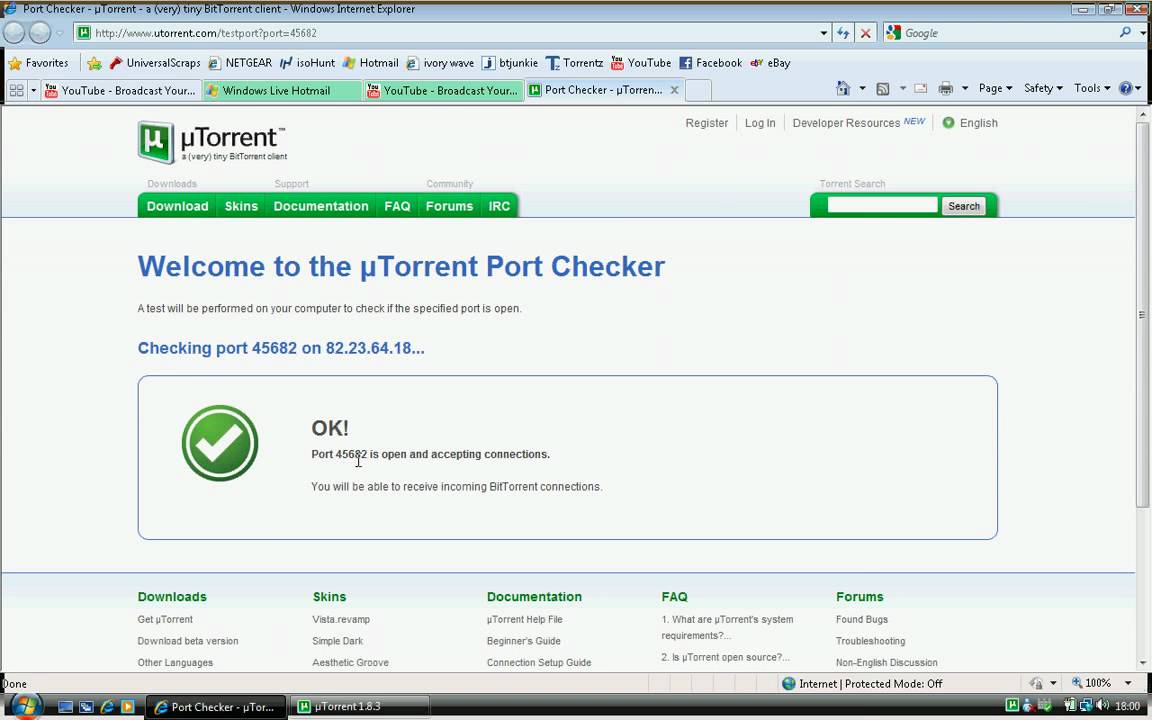This screenshot has width=1152, height=720.
Task: Open the tab list dropdown arrow
Action: 33,90
